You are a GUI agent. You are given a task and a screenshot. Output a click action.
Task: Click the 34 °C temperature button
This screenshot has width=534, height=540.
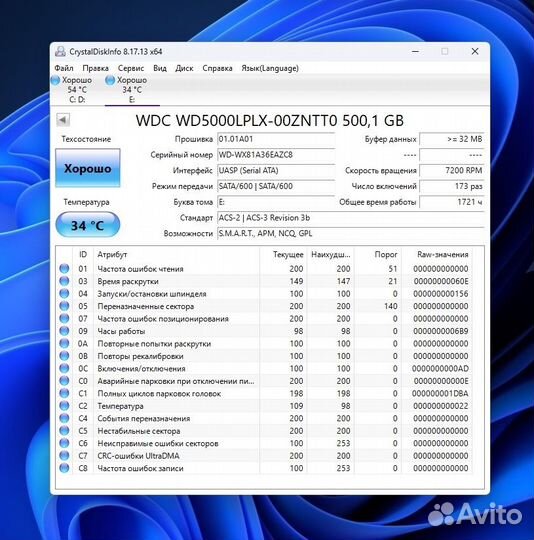87,225
